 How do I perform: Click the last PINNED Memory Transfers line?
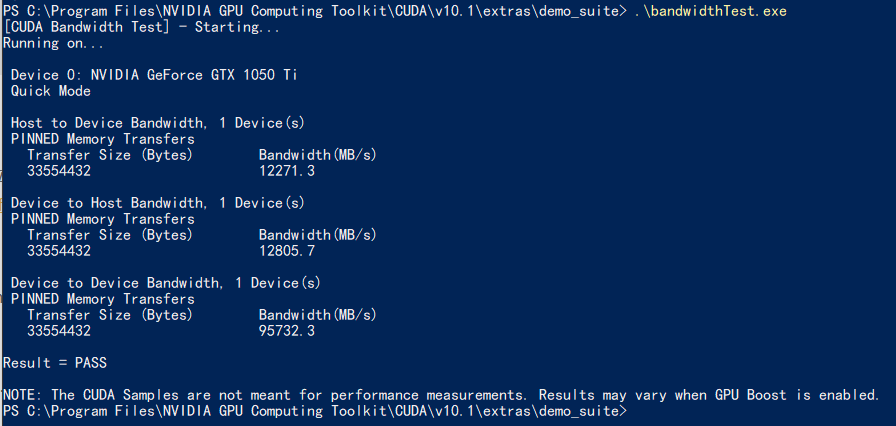[103, 299]
